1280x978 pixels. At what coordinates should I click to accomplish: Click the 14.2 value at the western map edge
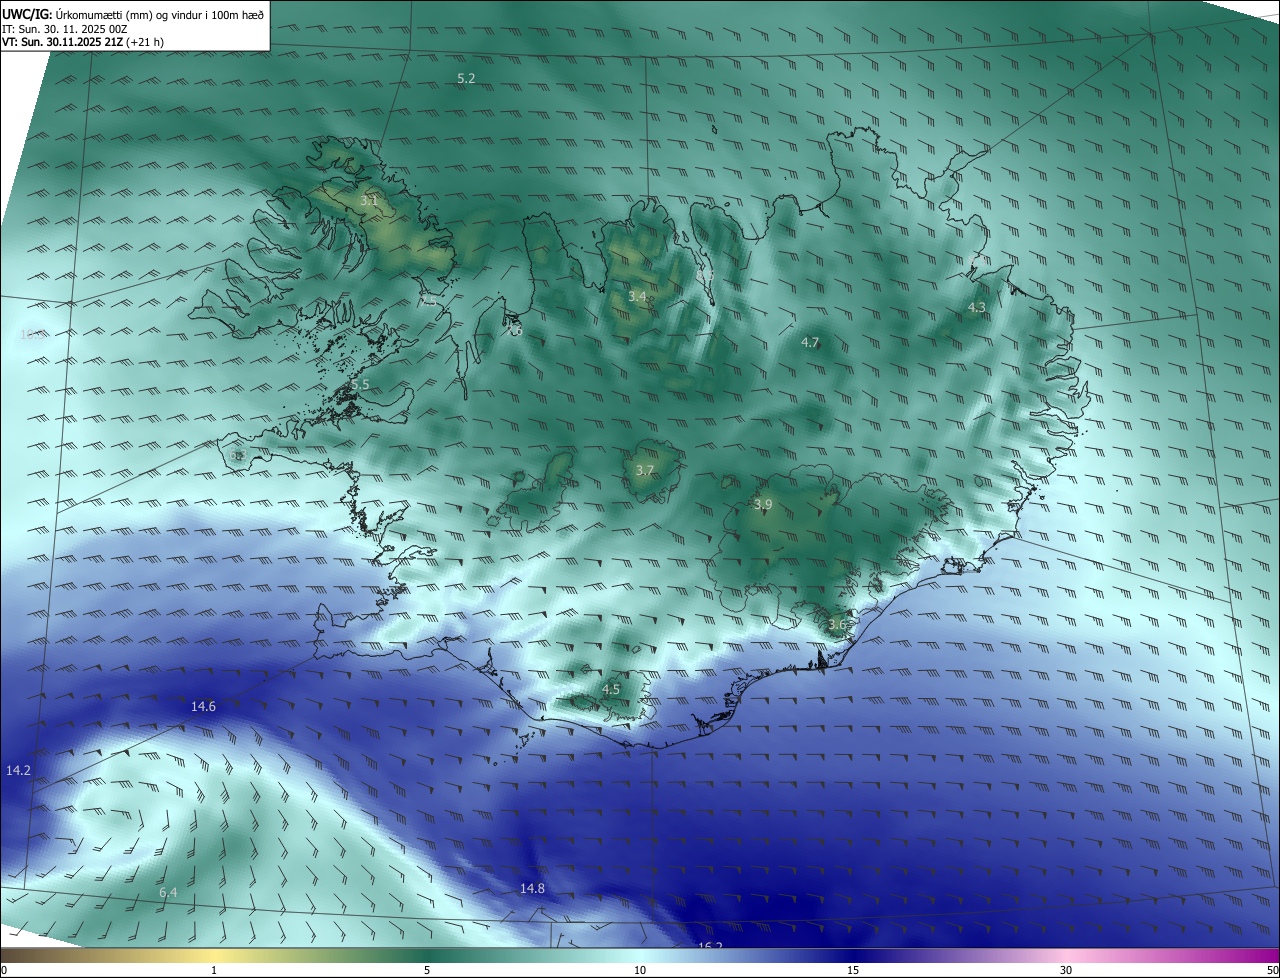click(18, 770)
